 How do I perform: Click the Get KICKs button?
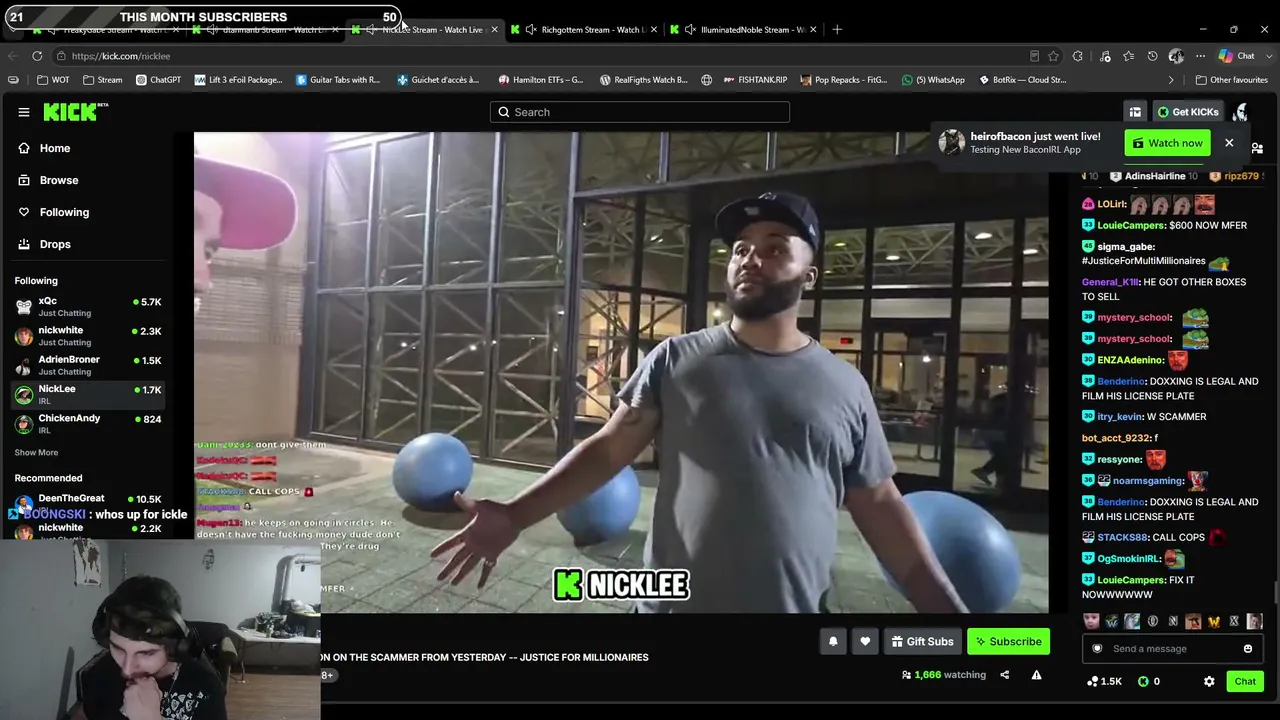(x=1188, y=112)
